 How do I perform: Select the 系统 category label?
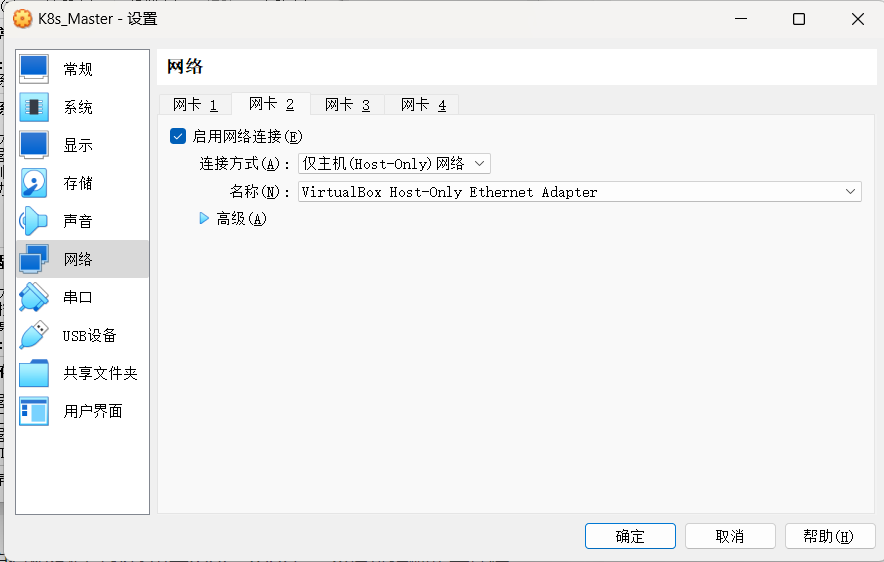(x=78, y=107)
